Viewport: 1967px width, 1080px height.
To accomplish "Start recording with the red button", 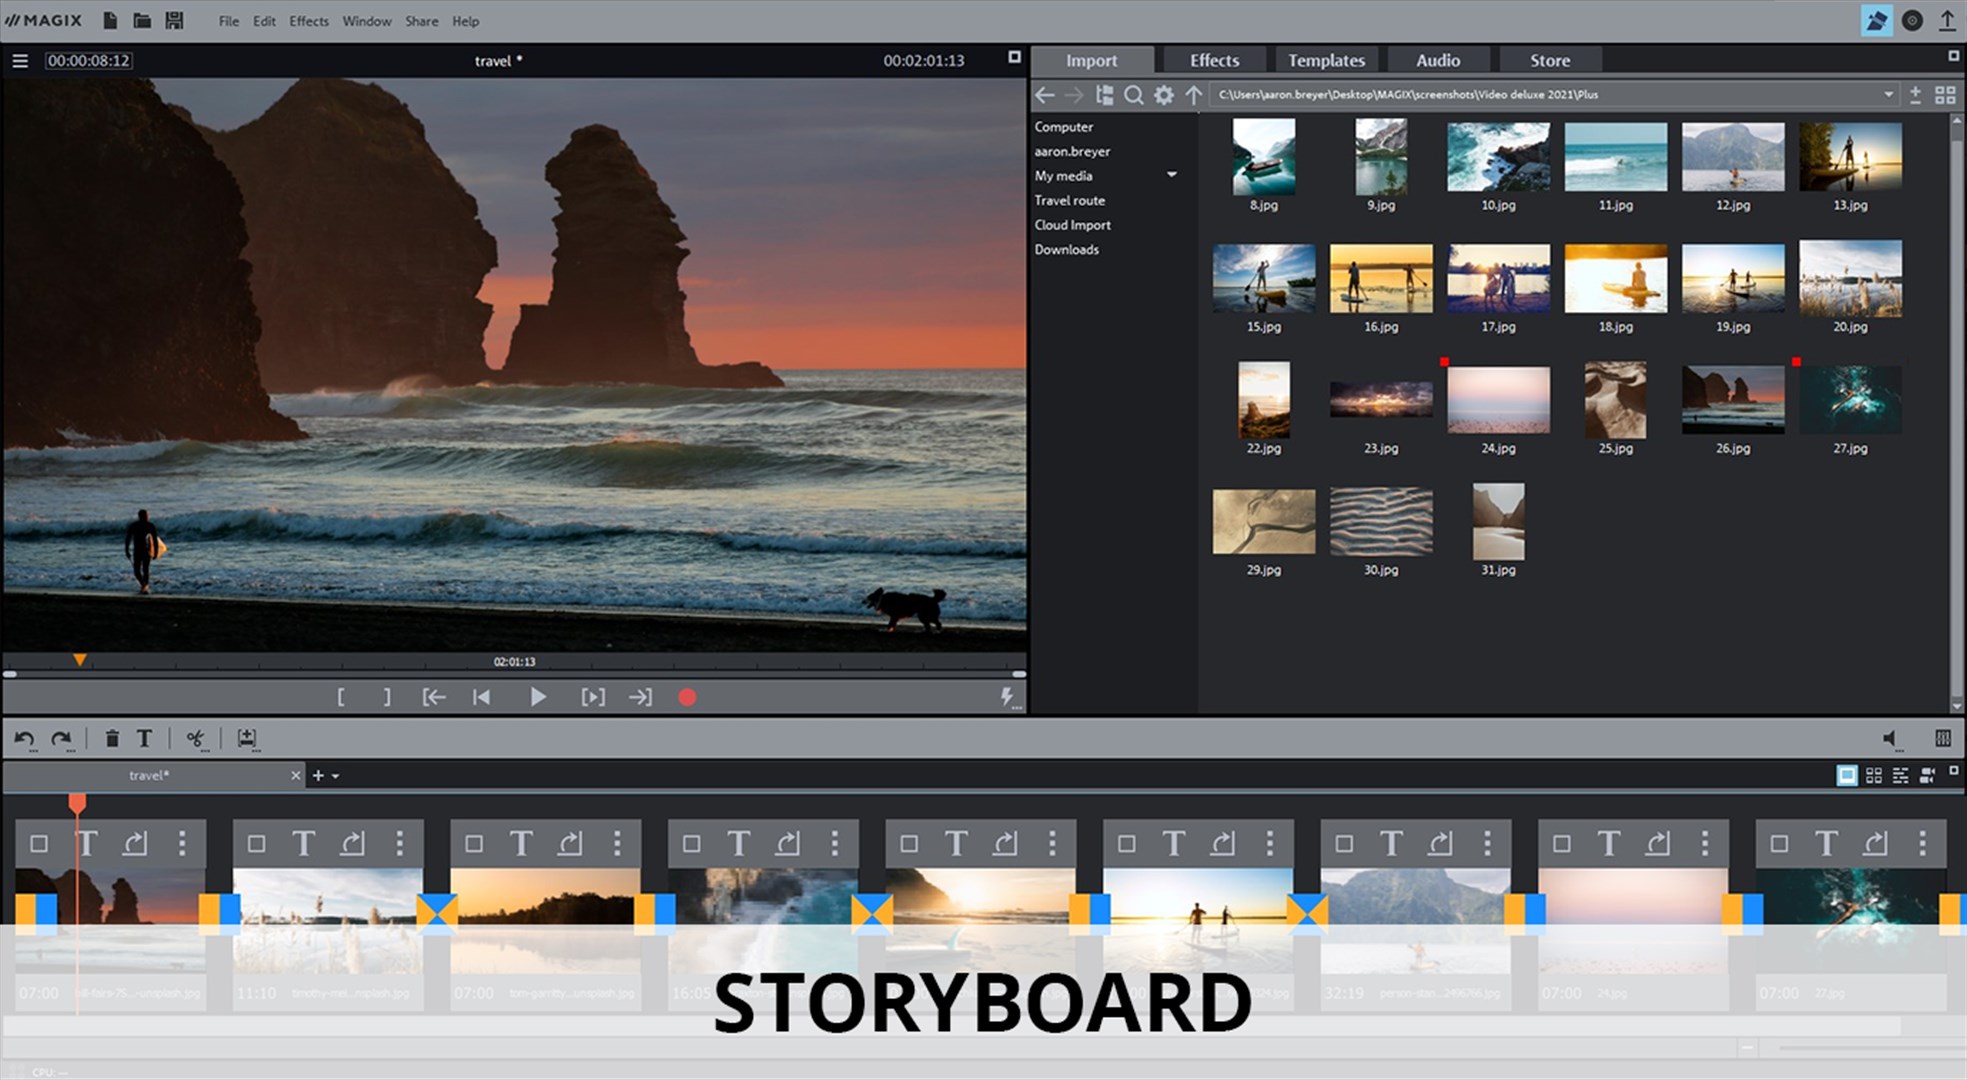I will point(687,697).
